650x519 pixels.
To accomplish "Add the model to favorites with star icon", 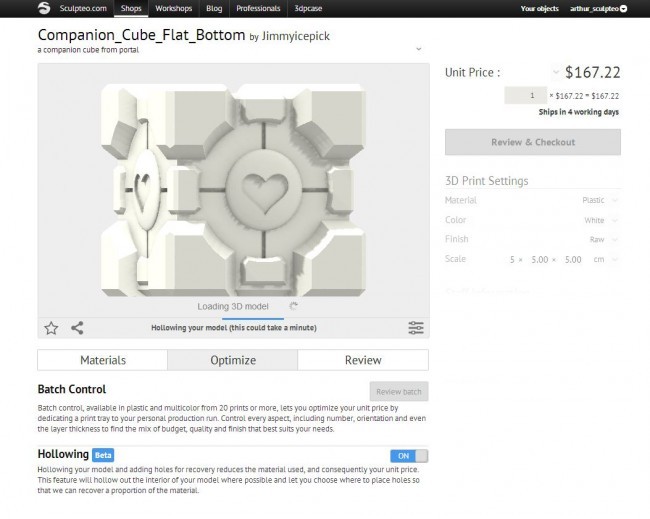I will pyautogui.click(x=51, y=328).
